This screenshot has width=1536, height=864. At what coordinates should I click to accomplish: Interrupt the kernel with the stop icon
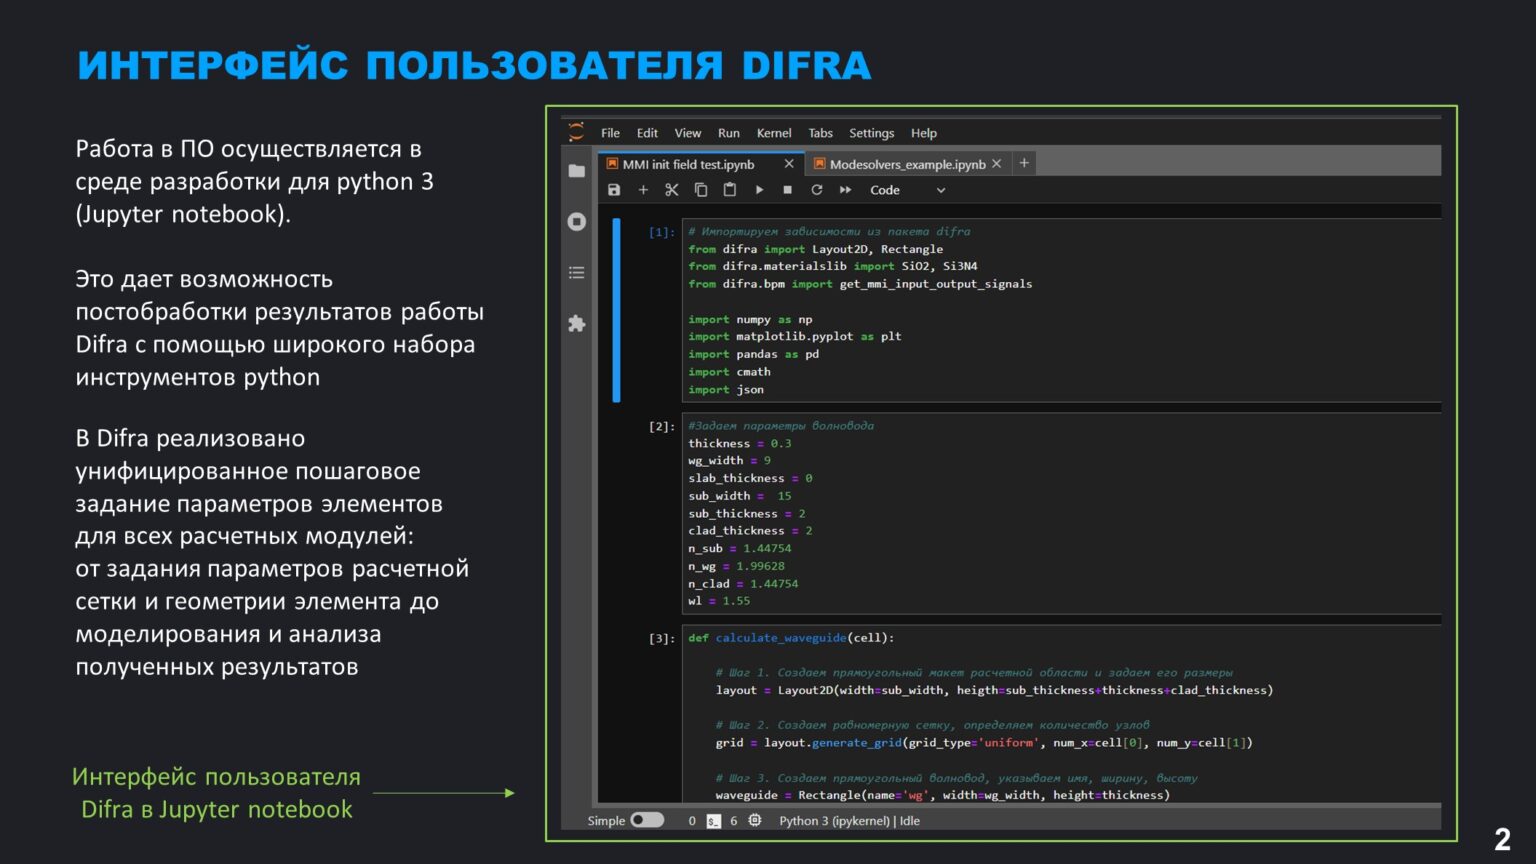coord(787,190)
